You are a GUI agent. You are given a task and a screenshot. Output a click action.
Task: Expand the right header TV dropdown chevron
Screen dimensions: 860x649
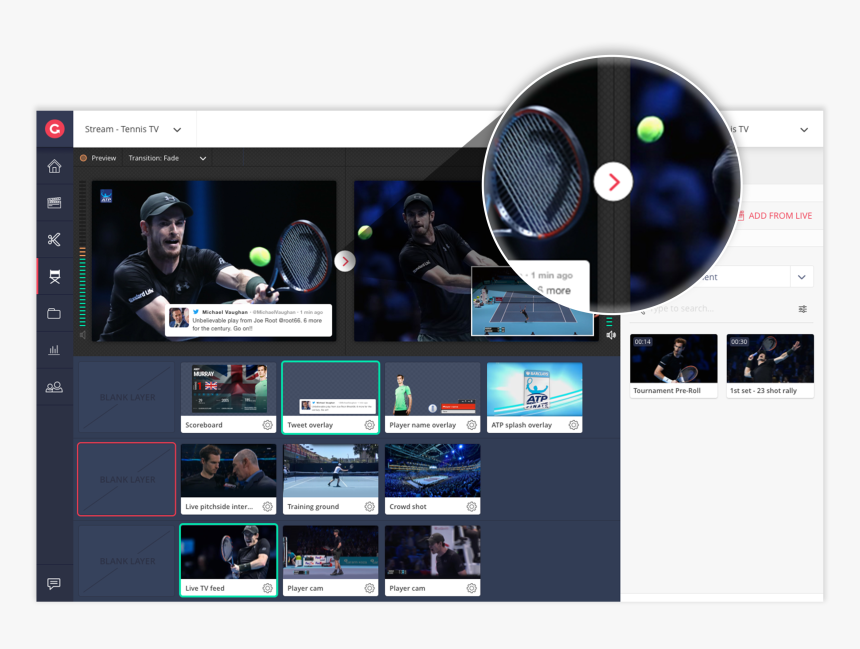804,130
